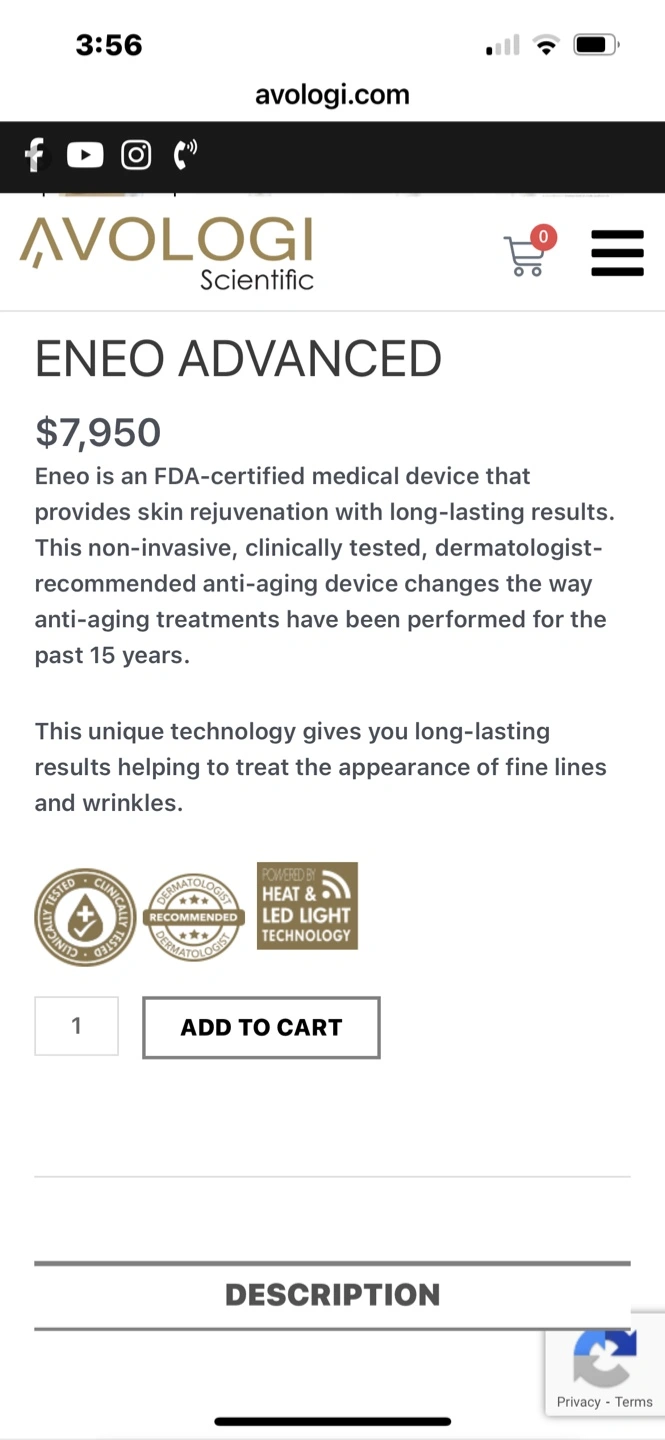Open the reCAPTCHA Privacy link
The height and width of the screenshot is (1440, 665).
tap(579, 1402)
